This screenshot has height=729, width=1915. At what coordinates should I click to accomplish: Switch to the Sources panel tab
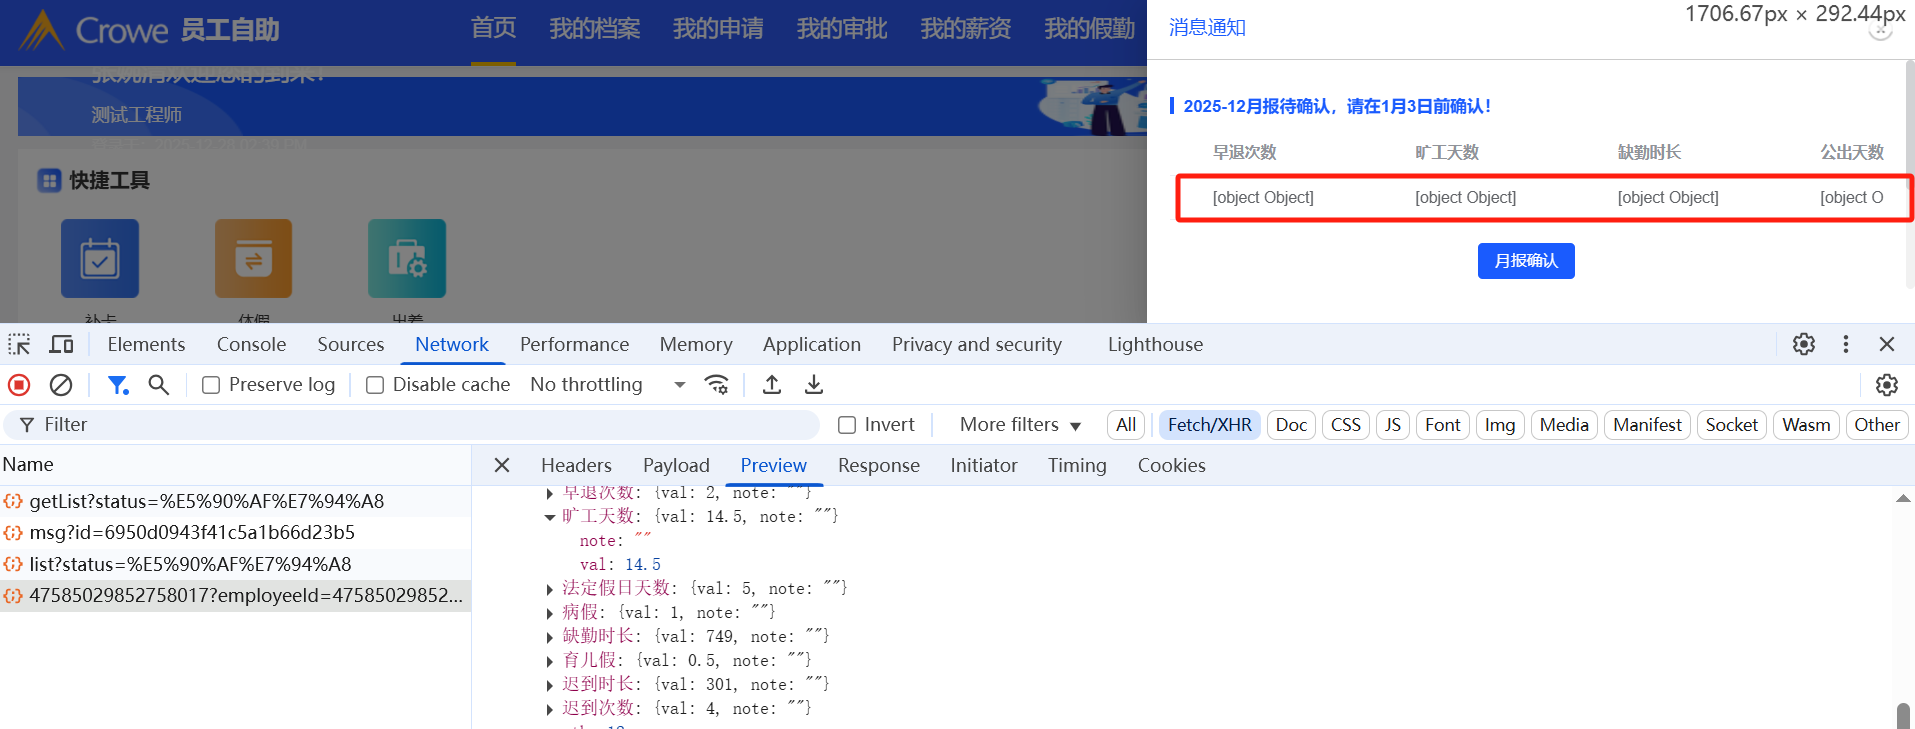coord(350,345)
